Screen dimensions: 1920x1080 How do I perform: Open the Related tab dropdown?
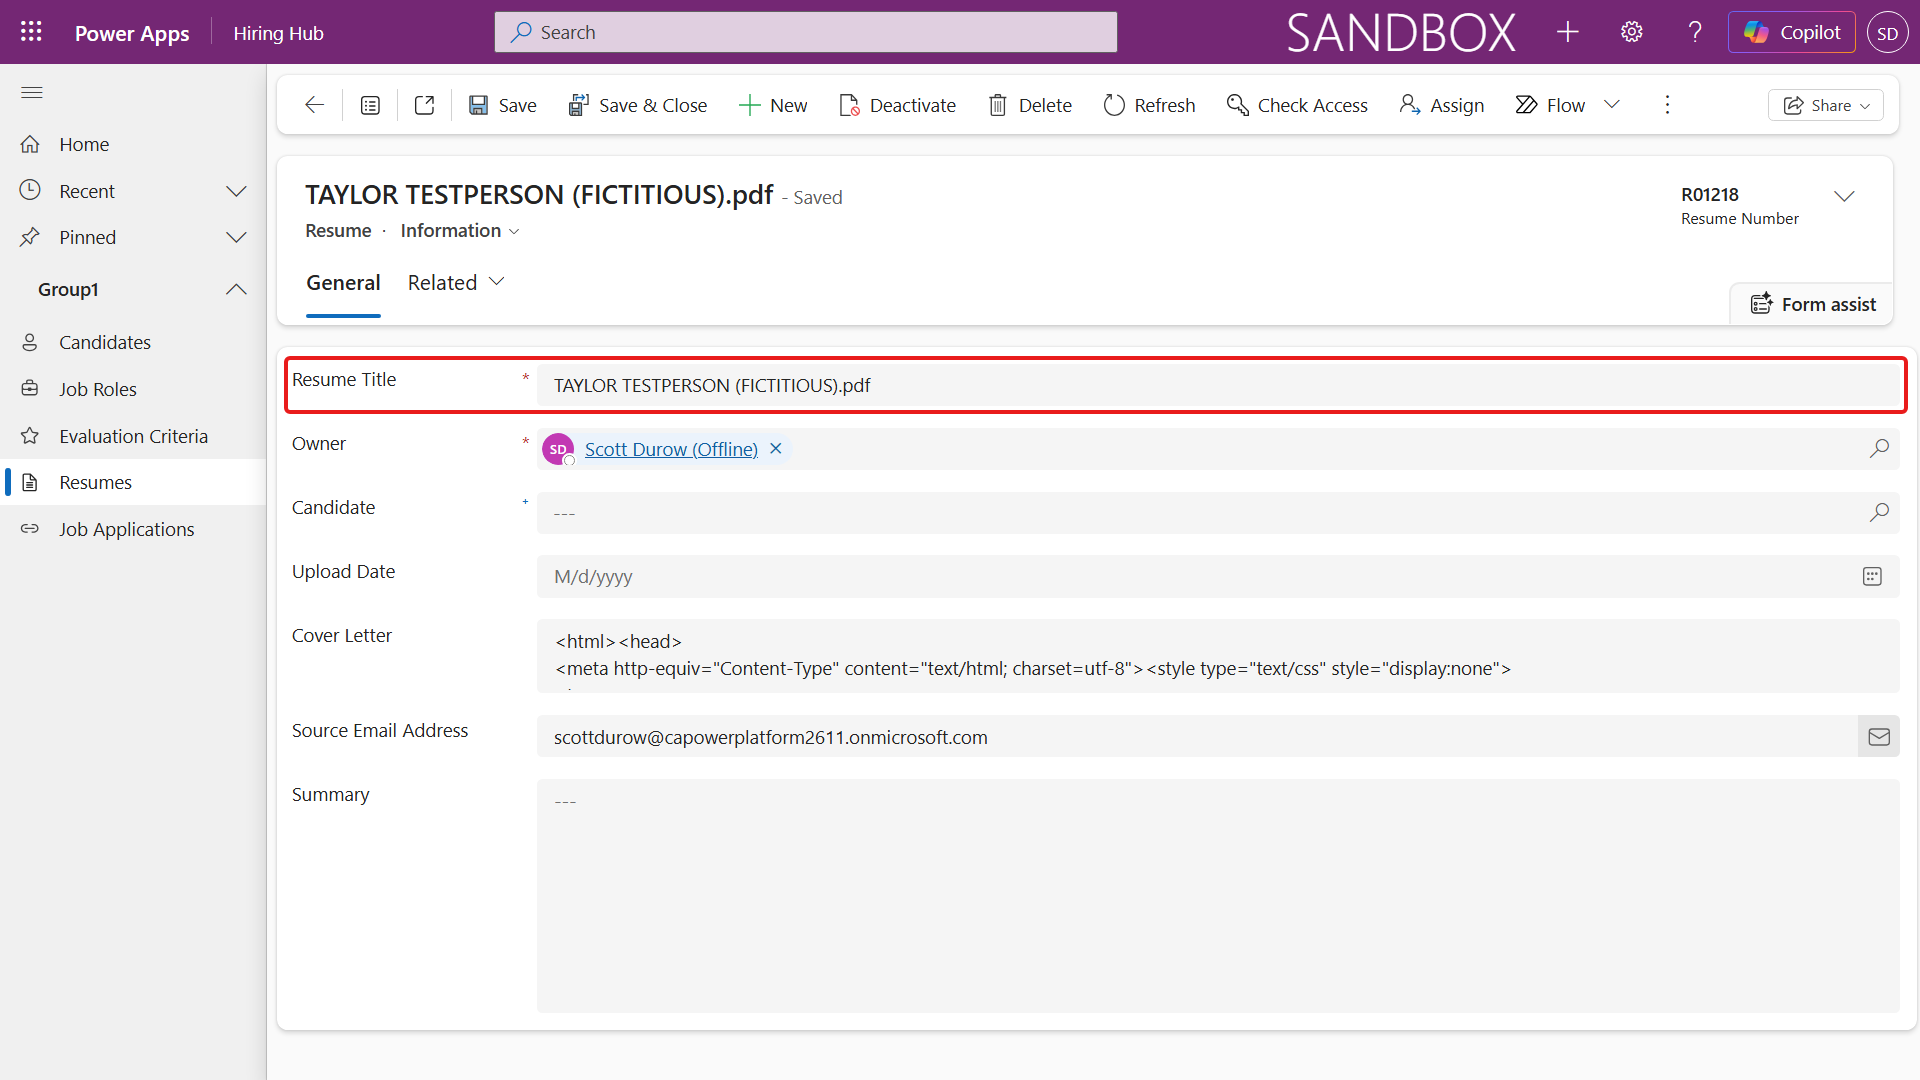(x=456, y=283)
